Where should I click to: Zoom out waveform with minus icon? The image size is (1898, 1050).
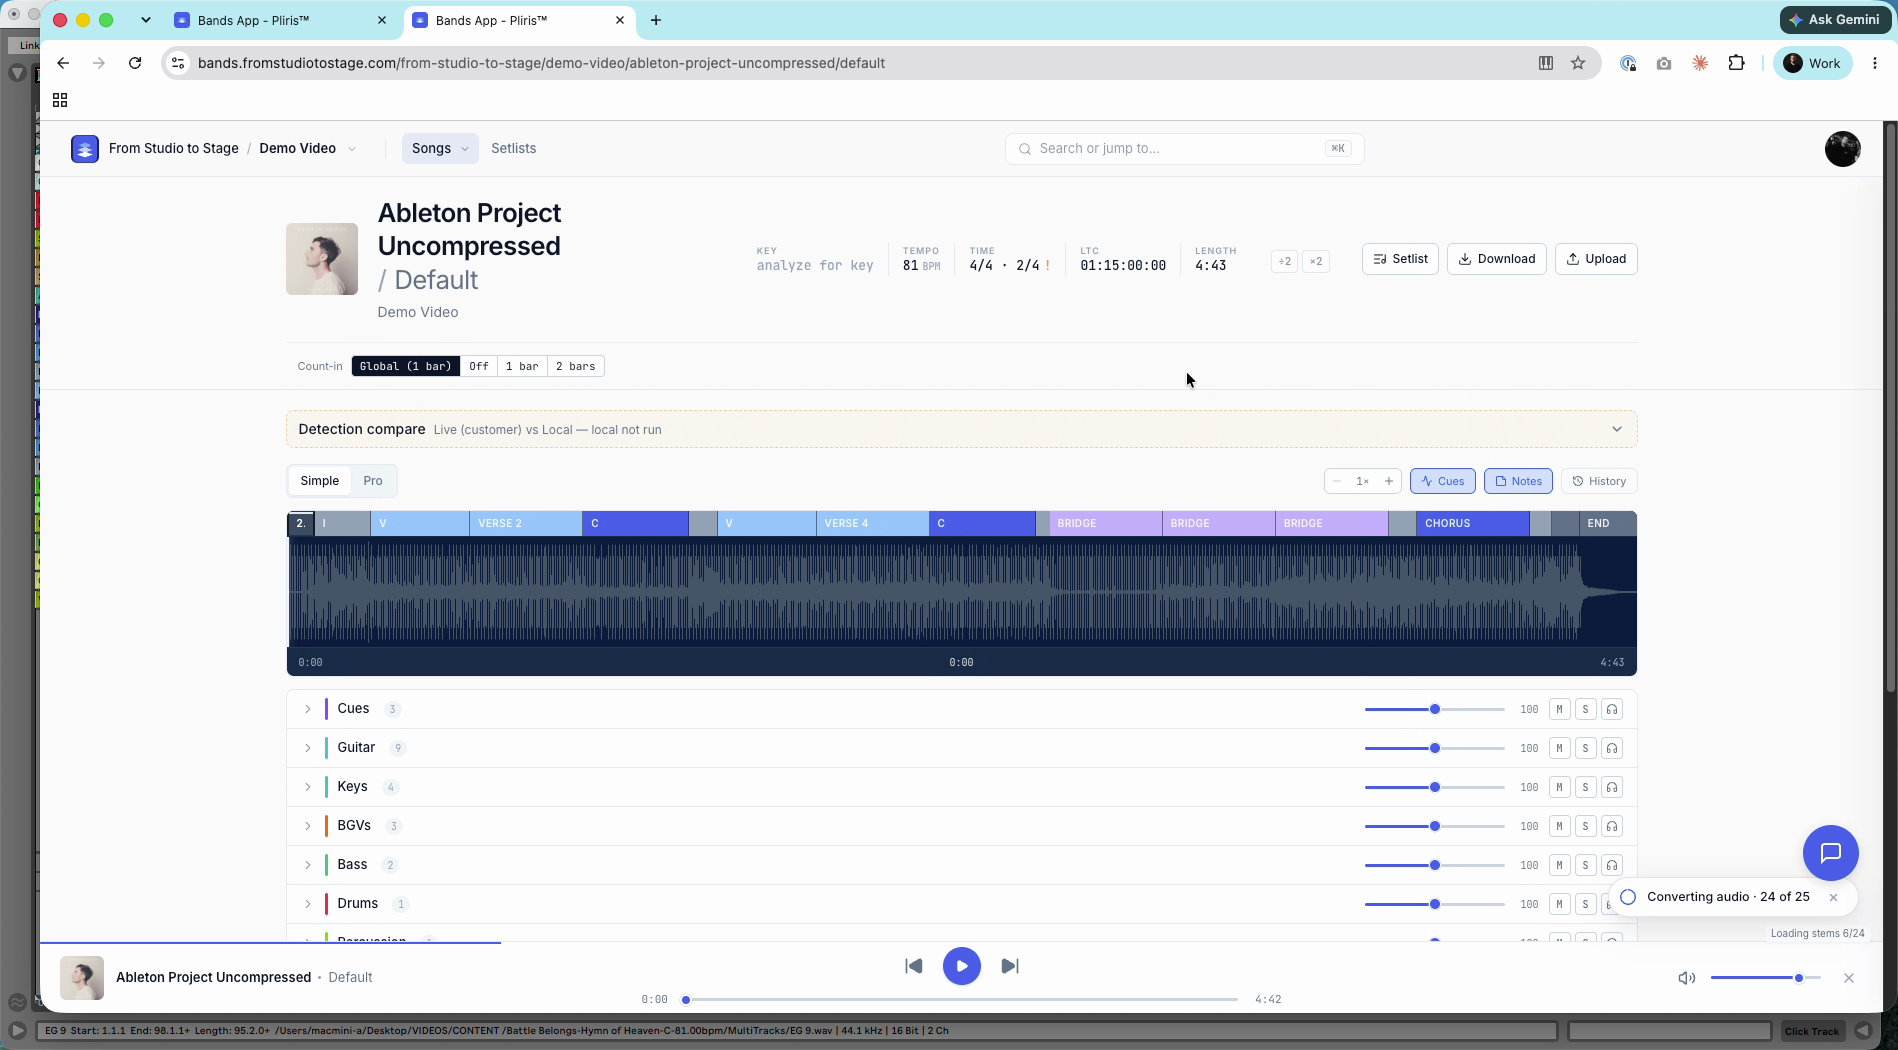[1337, 481]
